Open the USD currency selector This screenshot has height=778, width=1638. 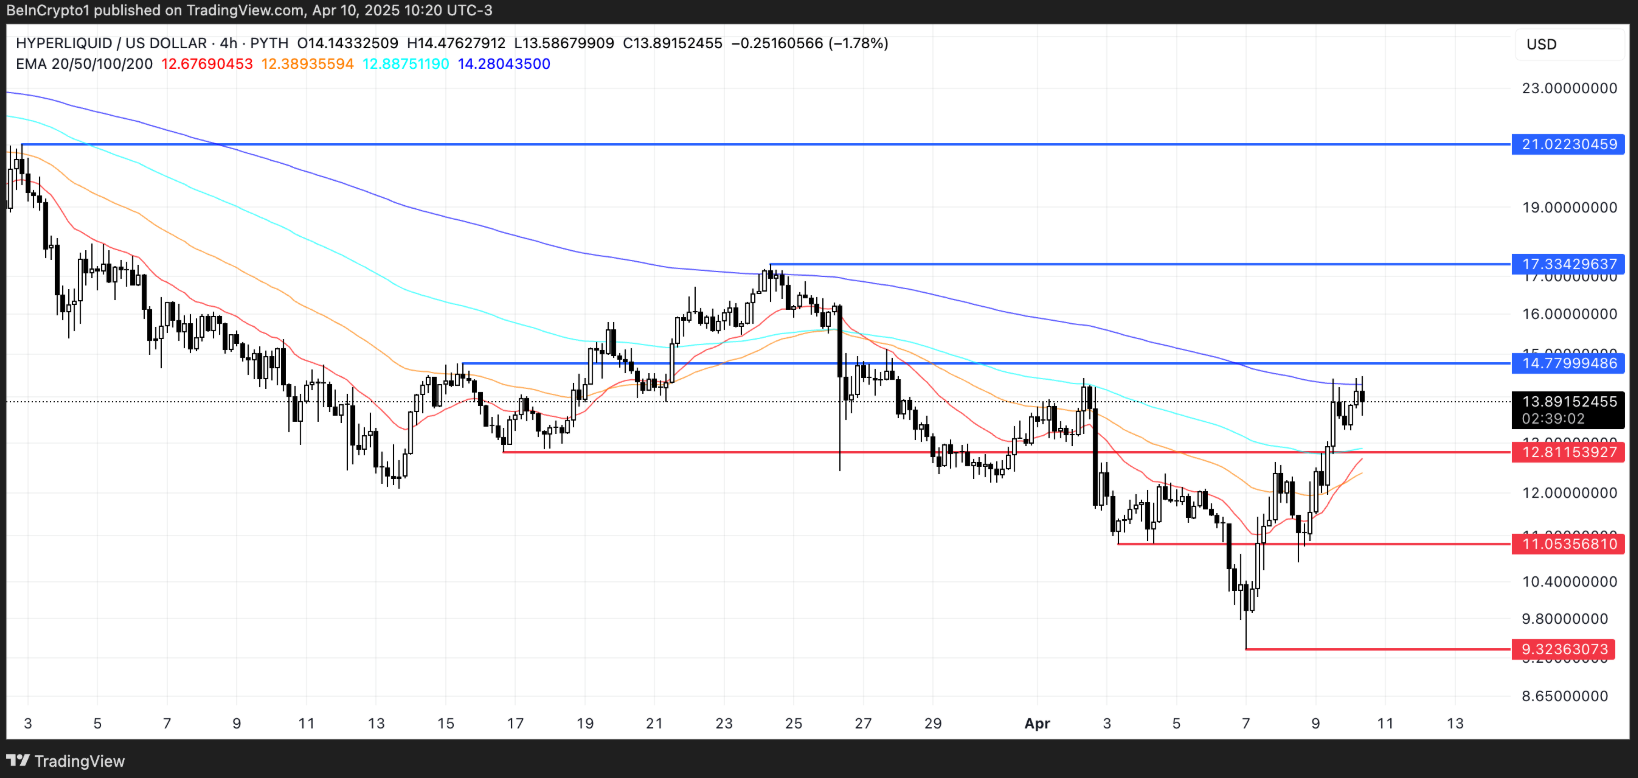click(1541, 44)
